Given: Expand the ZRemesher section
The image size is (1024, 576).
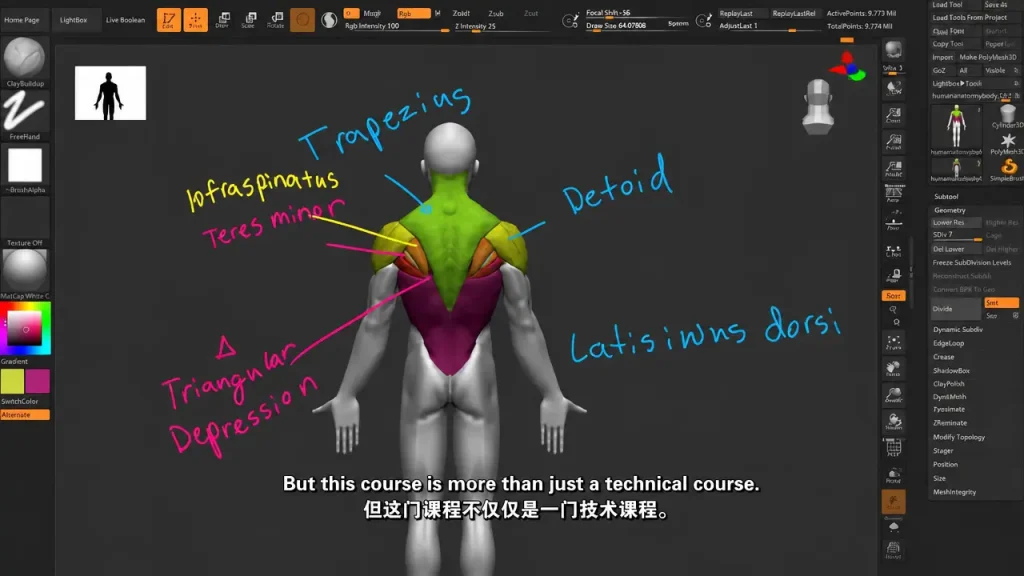Looking at the screenshot, I should [950, 423].
